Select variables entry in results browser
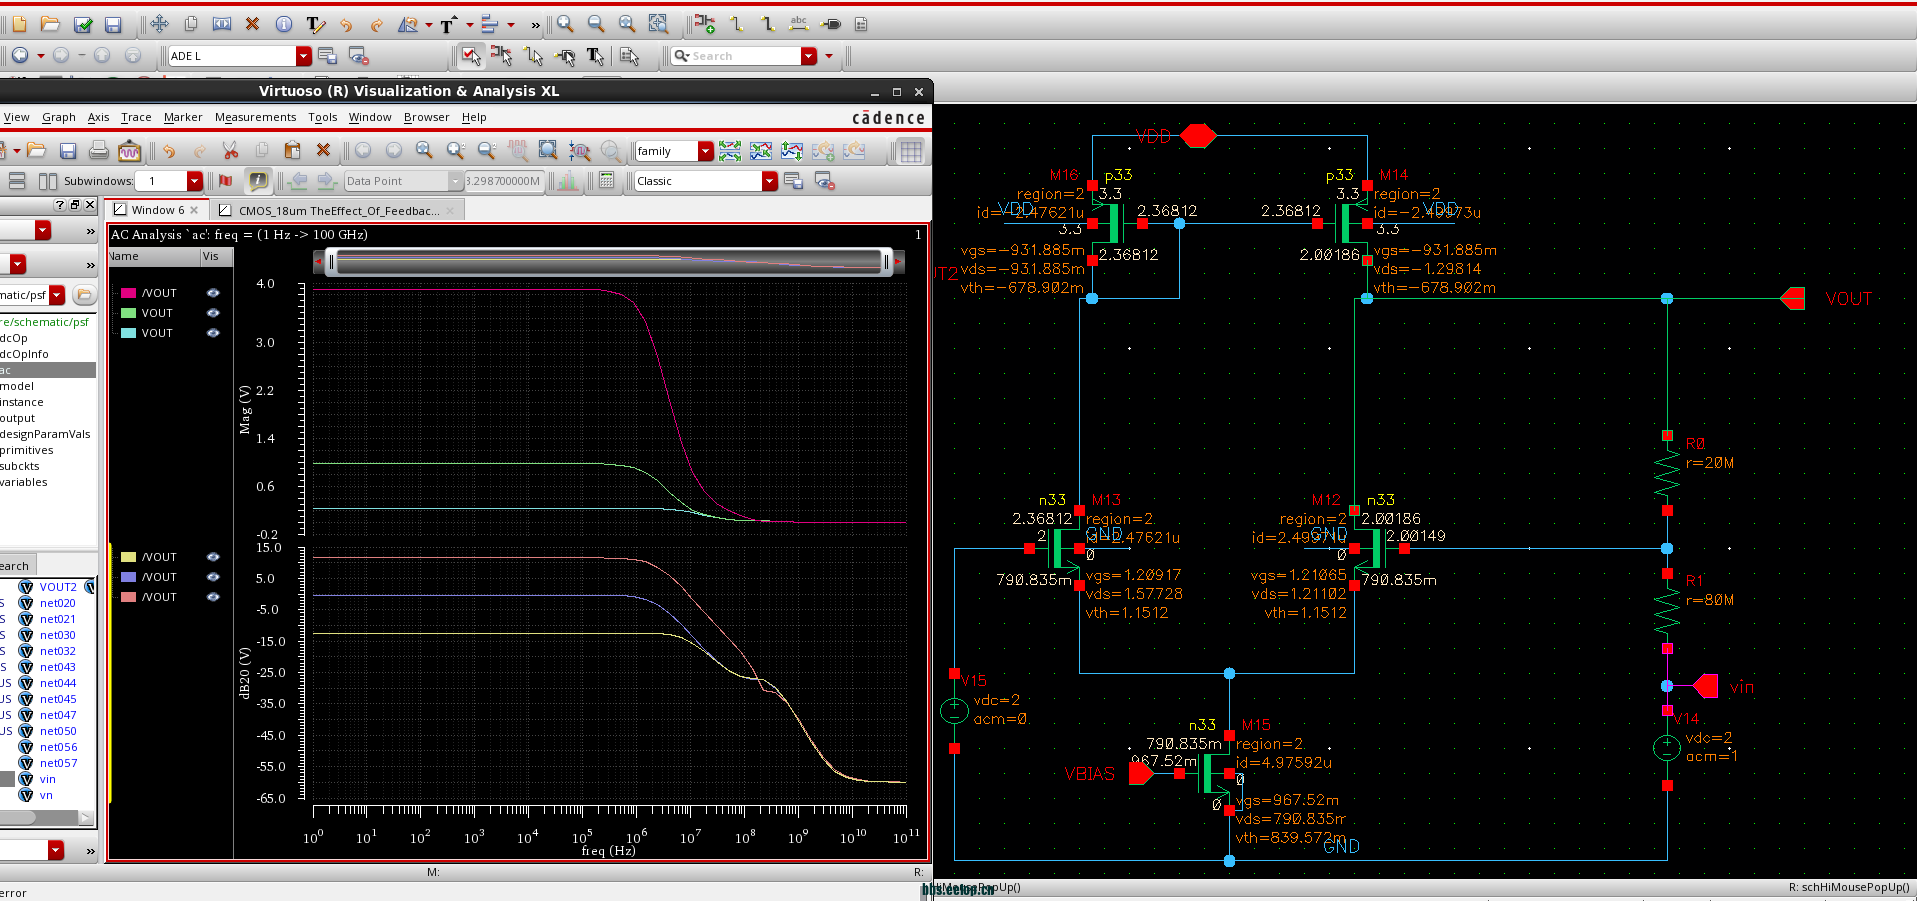This screenshot has width=1917, height=901. click(24, 482)
